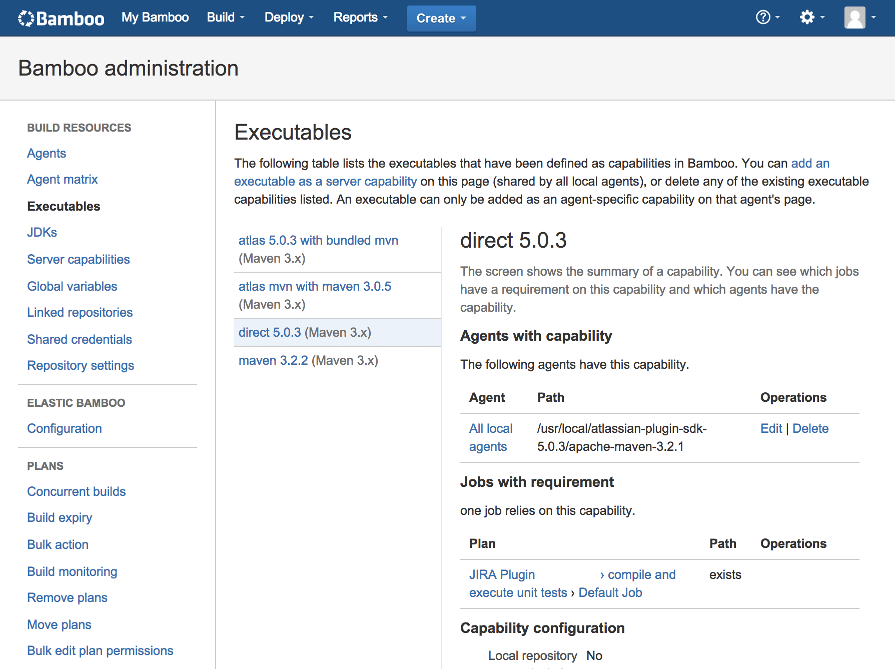Screen dimensions: 895x669
Task: Open JIRA Plugin plan link
Action: pyautogui.click(x=502, y=575)
